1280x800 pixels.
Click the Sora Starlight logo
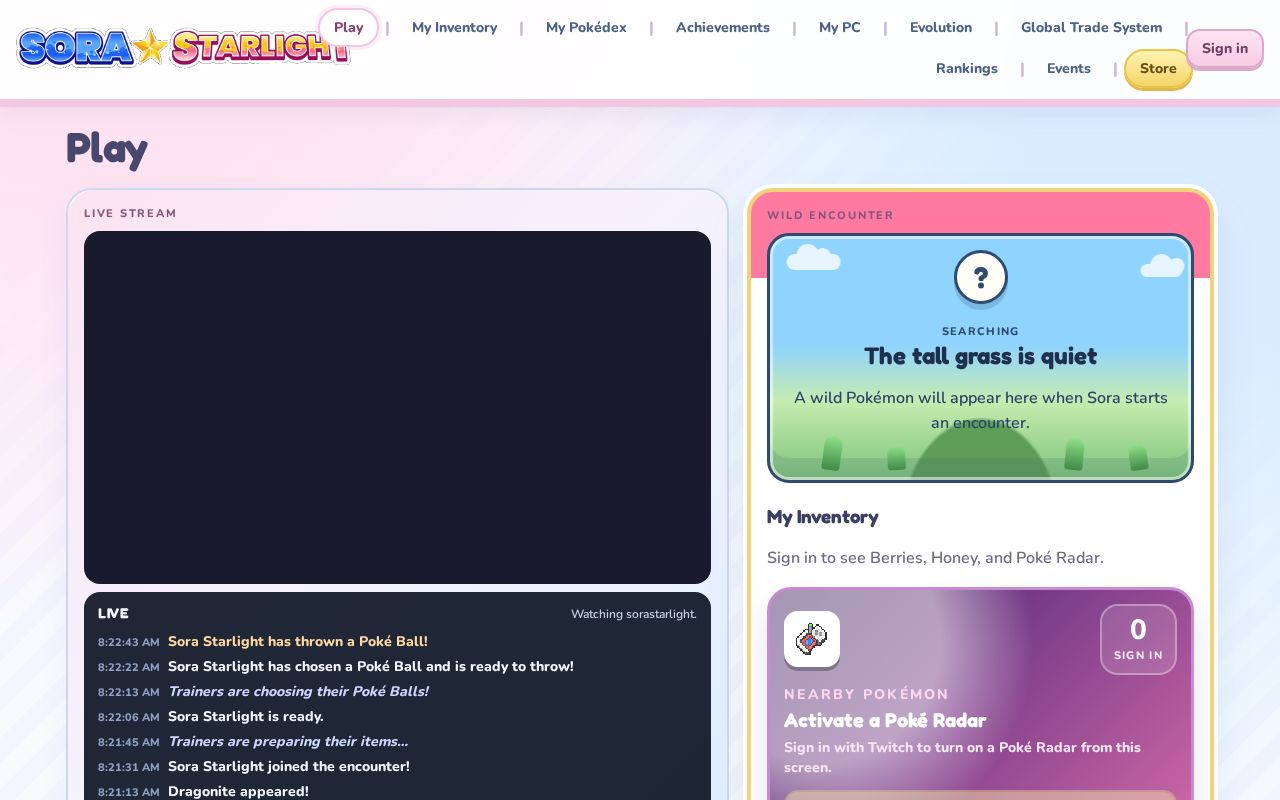[185, 47]
